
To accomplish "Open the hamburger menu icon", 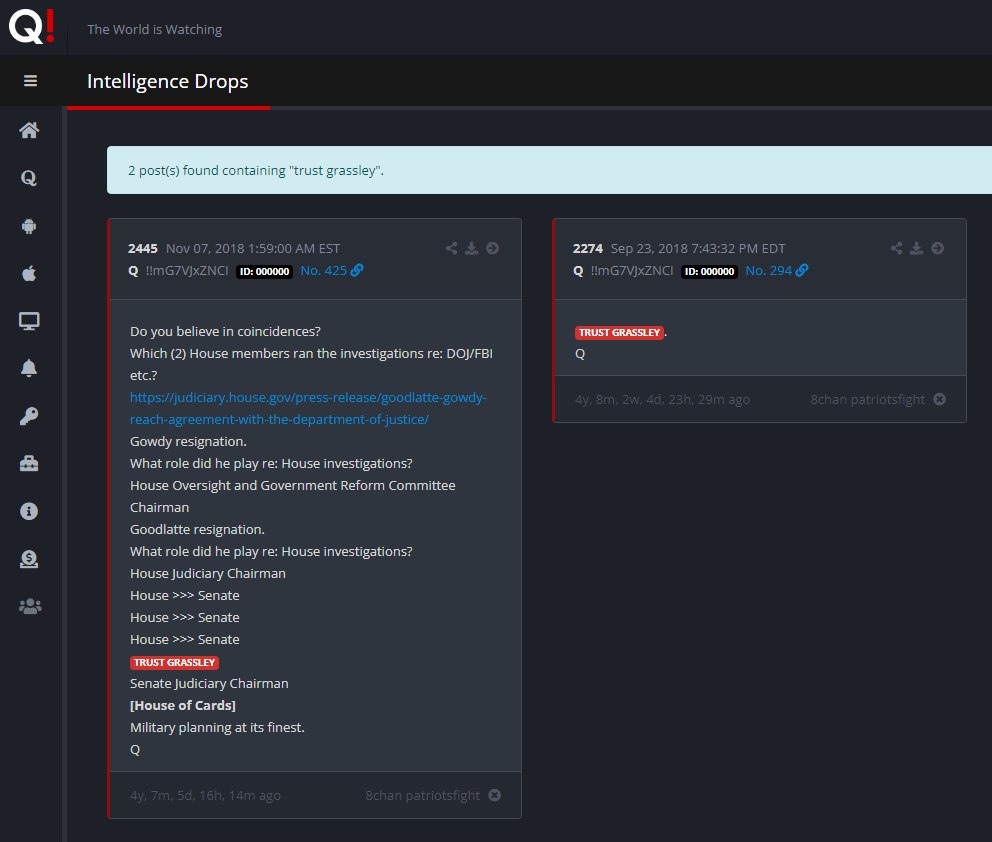I will coord(30,81).
